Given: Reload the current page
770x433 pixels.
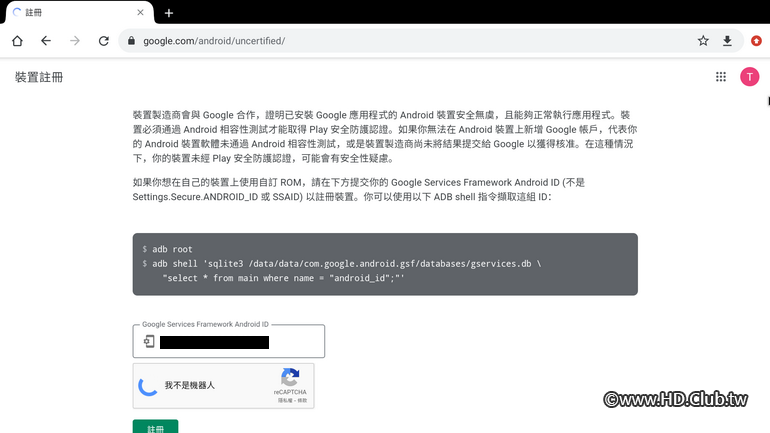Looking at the screenshot, I should click(104, 41).
